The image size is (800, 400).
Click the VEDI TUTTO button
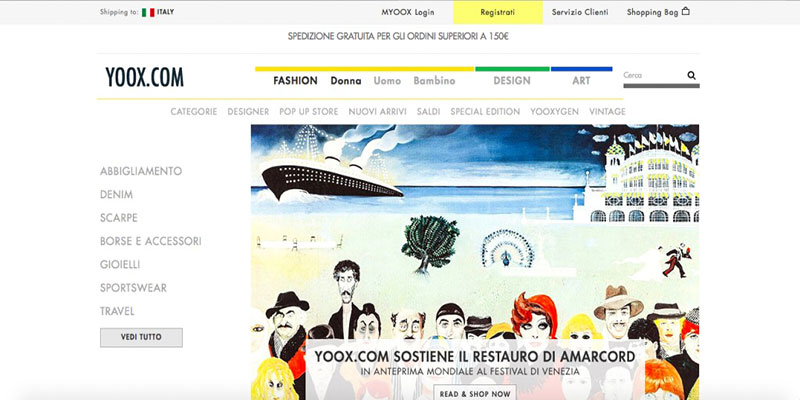pyautogui.click(x=141, y=337)
